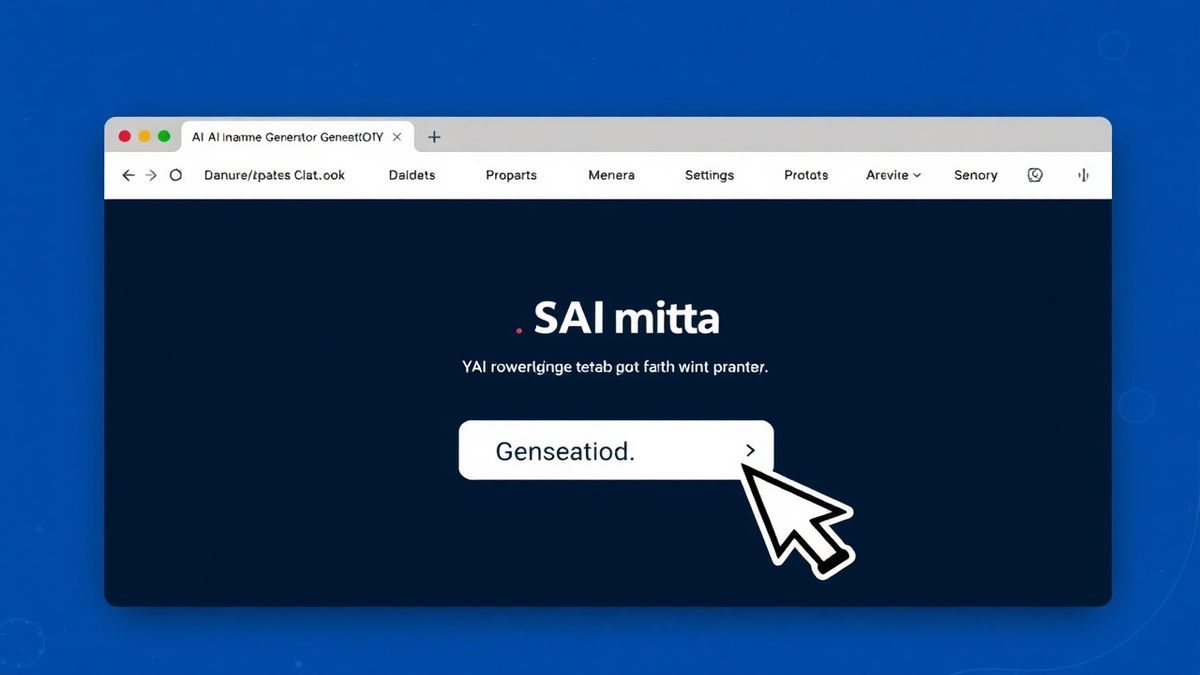Click the SAI mitta heading
1200x675 pixels.
point(626,319)
